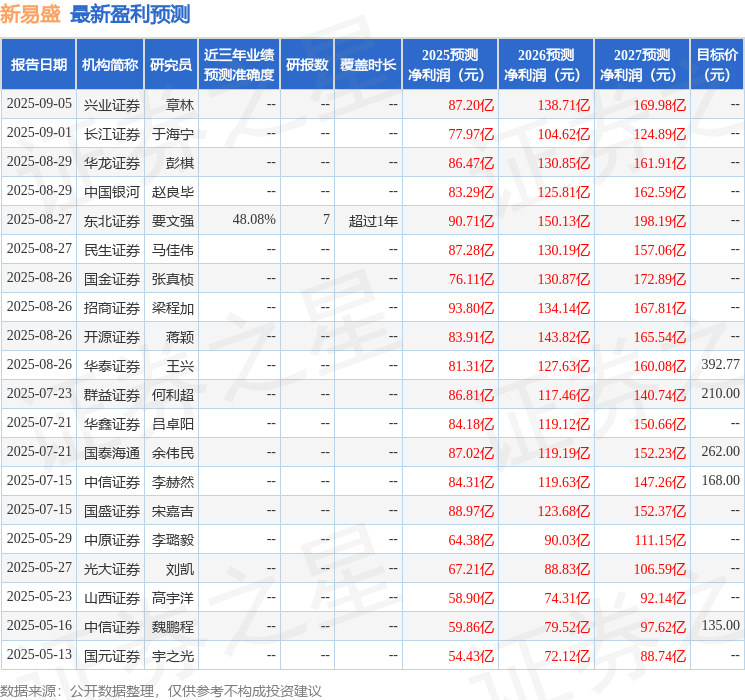The height and width of the screenshot is (700, 745).
Task: Select researcher 章林
Action: pos(180,105)
